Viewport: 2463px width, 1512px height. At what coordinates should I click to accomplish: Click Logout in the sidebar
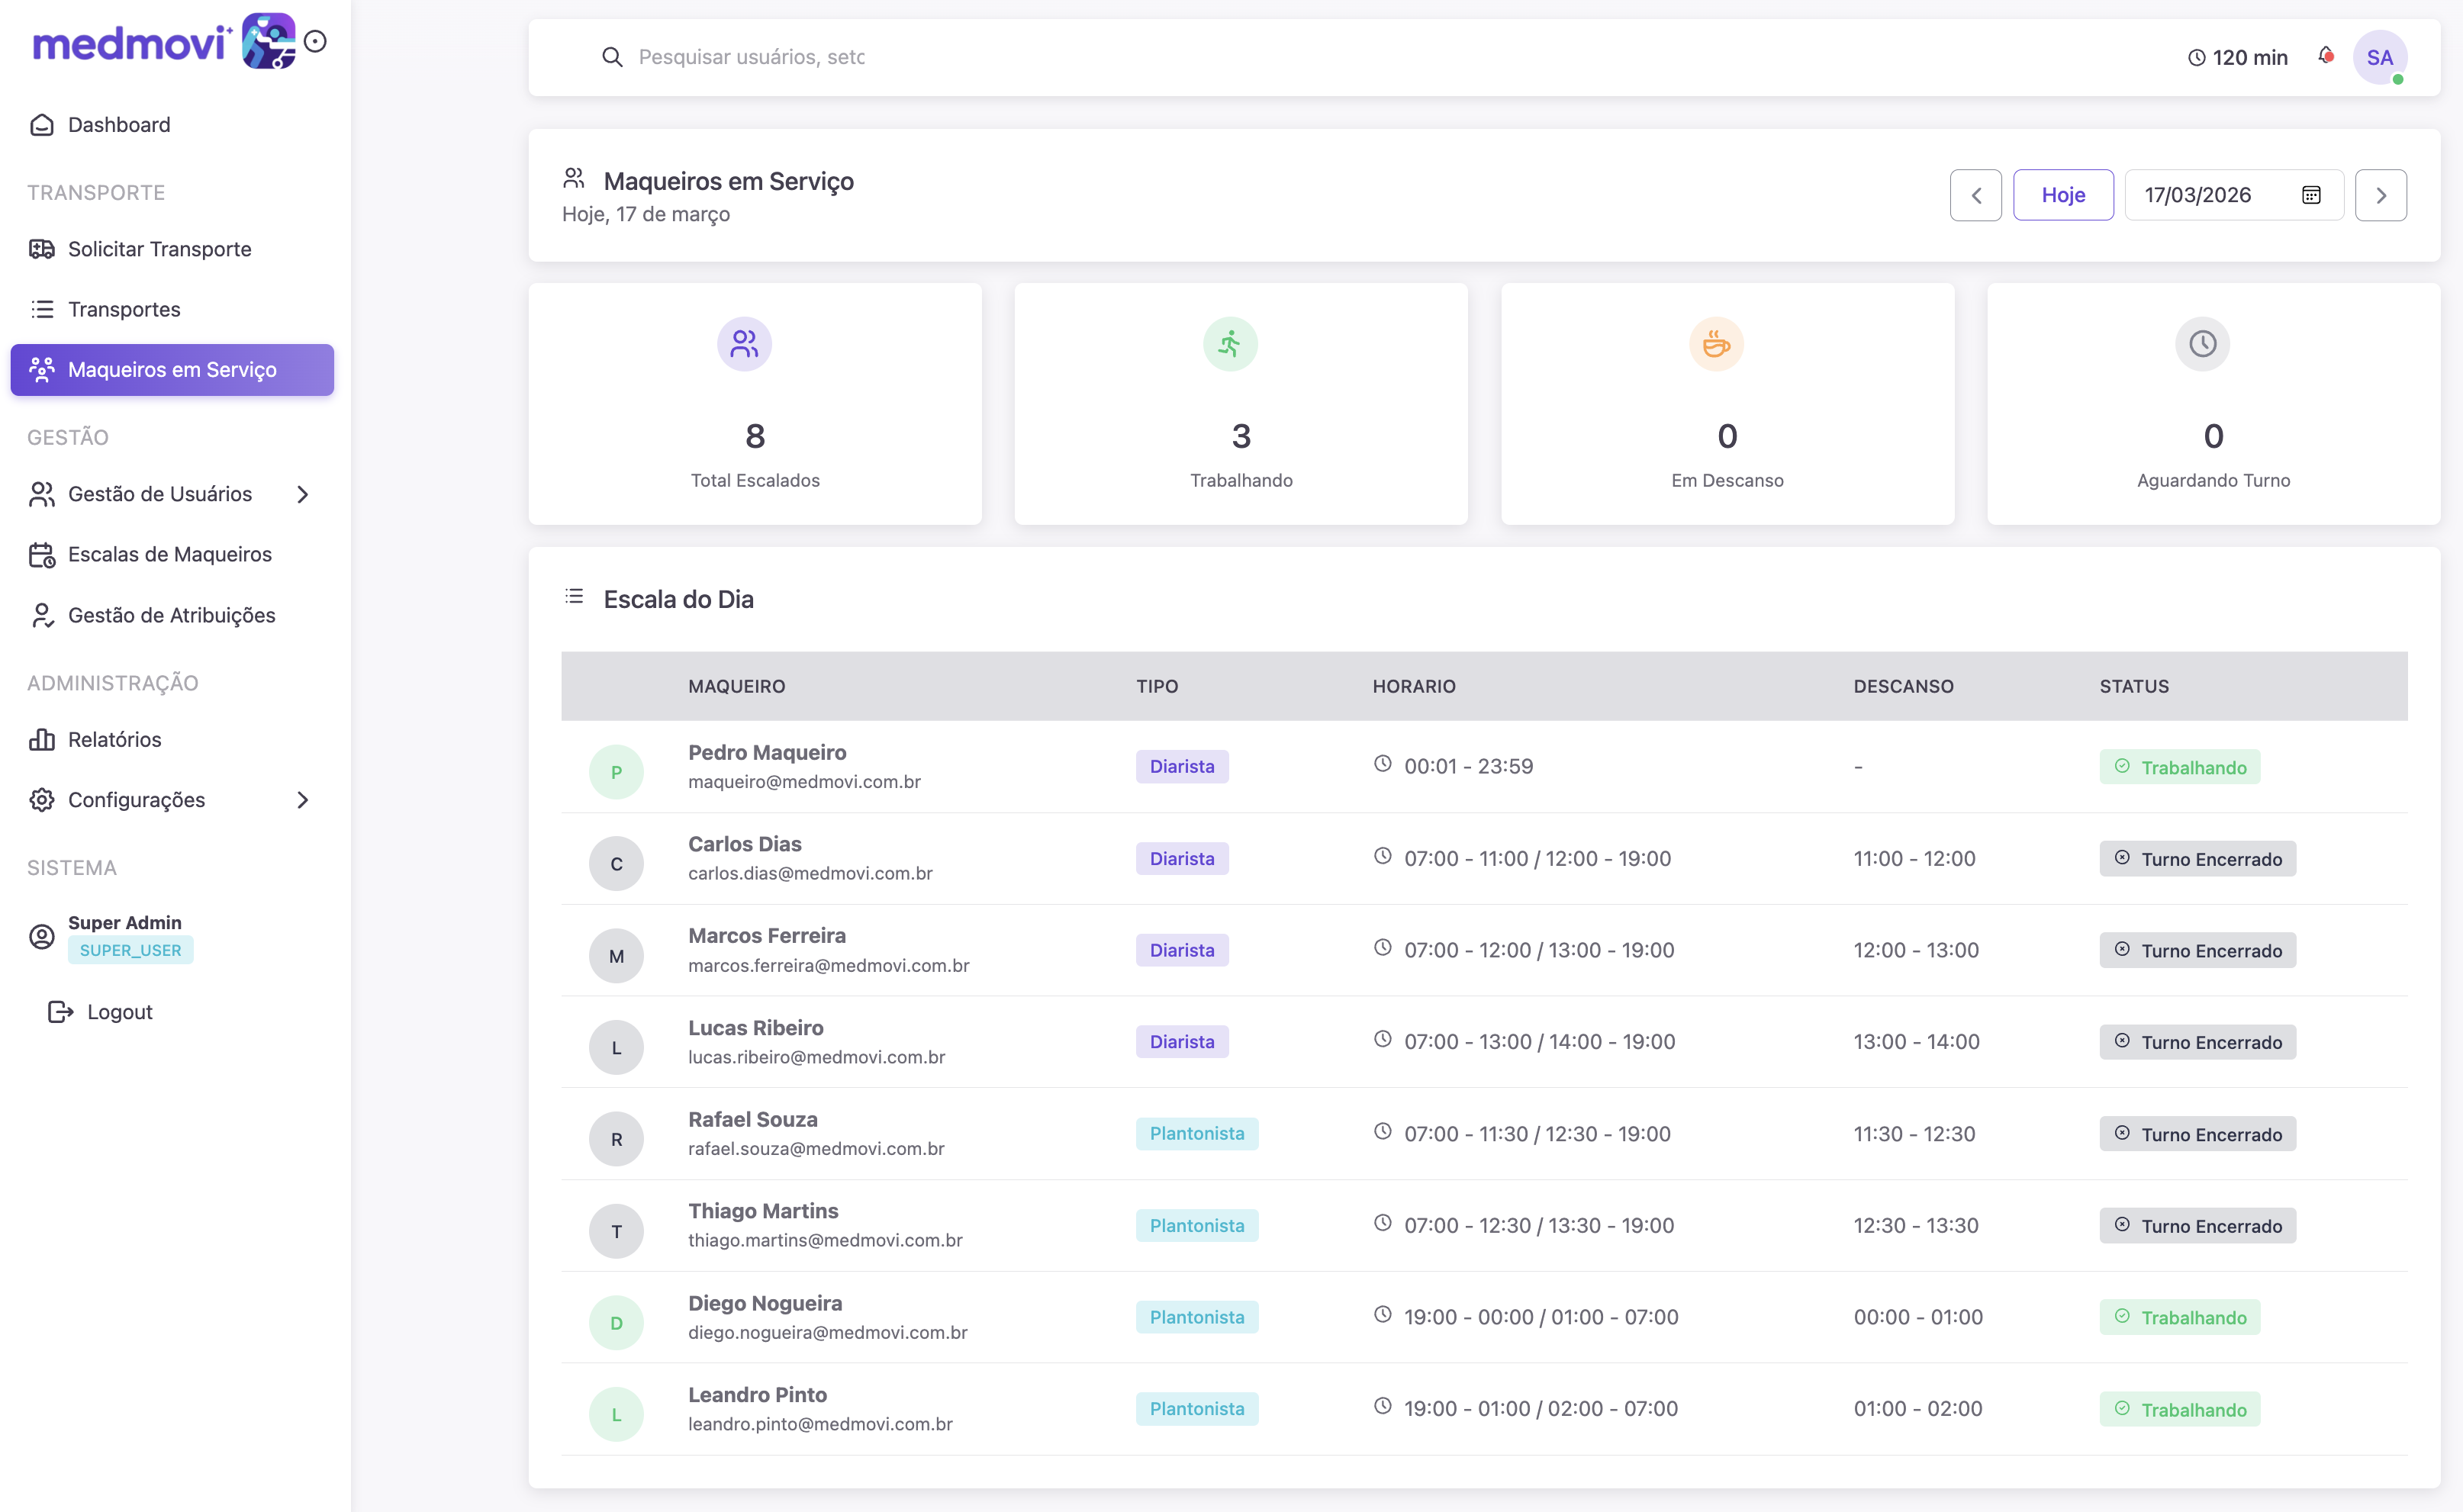119,1011
